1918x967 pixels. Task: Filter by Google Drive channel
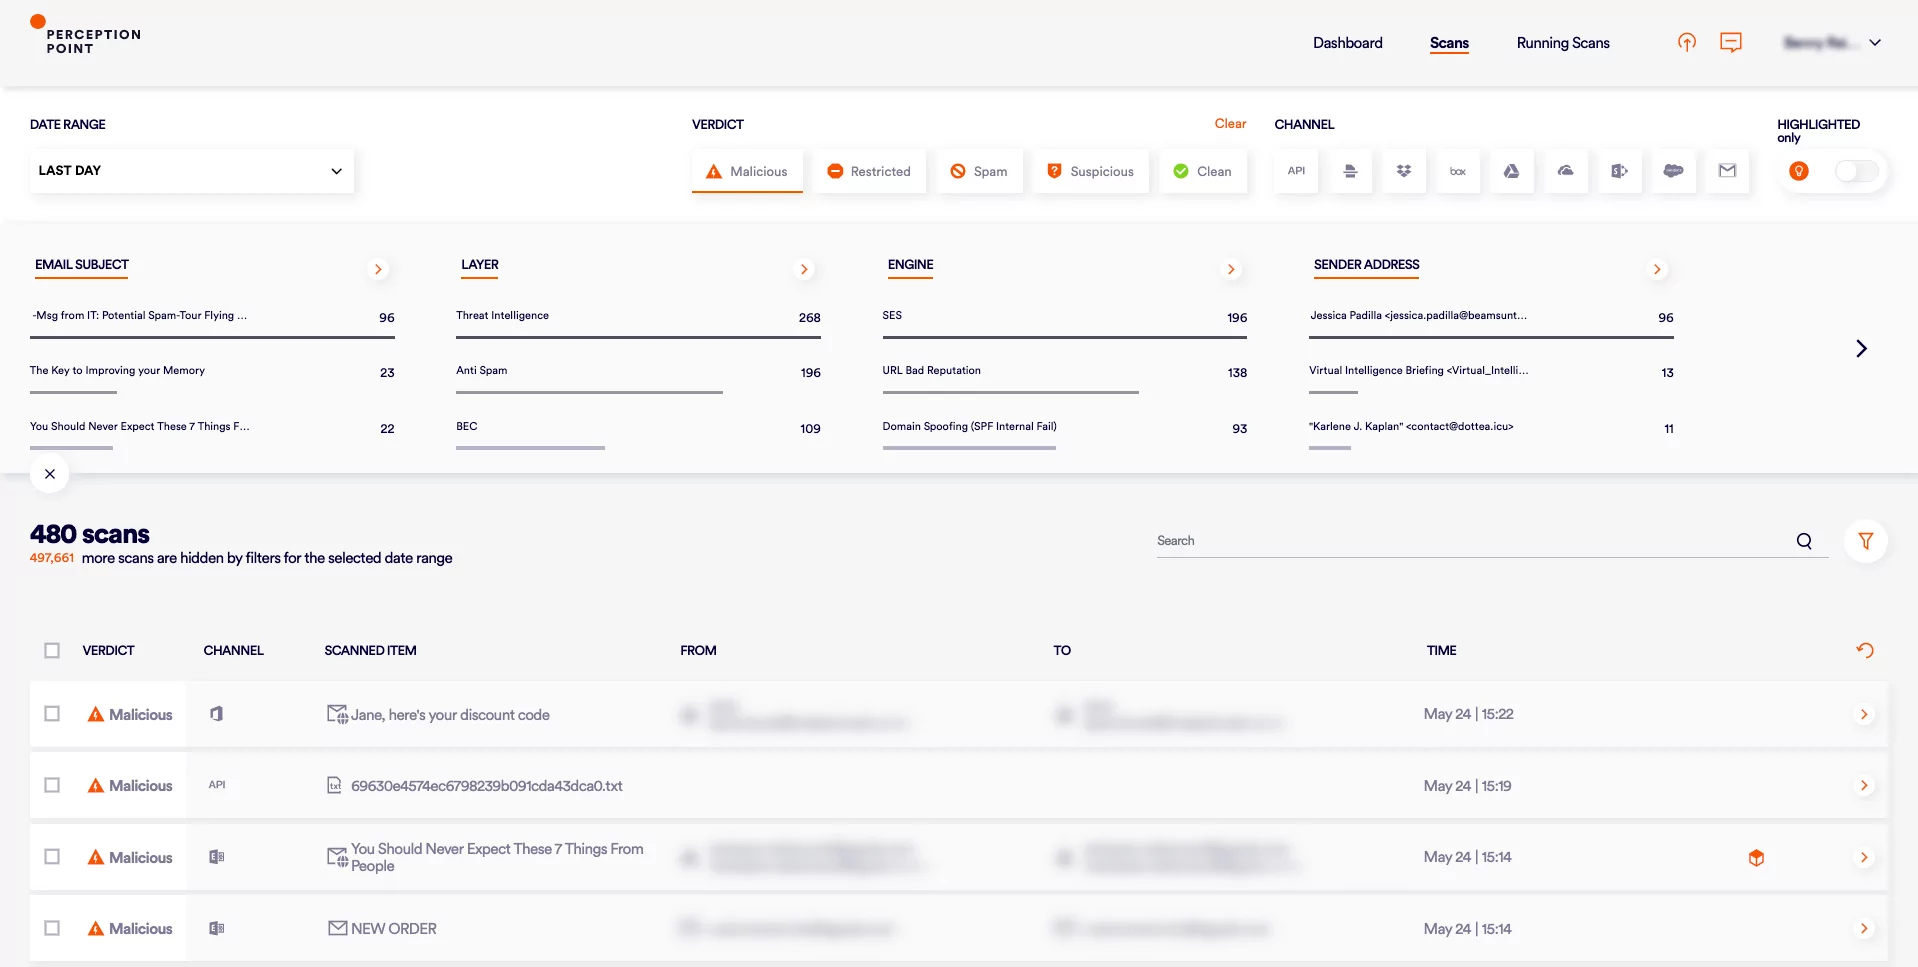click(1512, 171)
